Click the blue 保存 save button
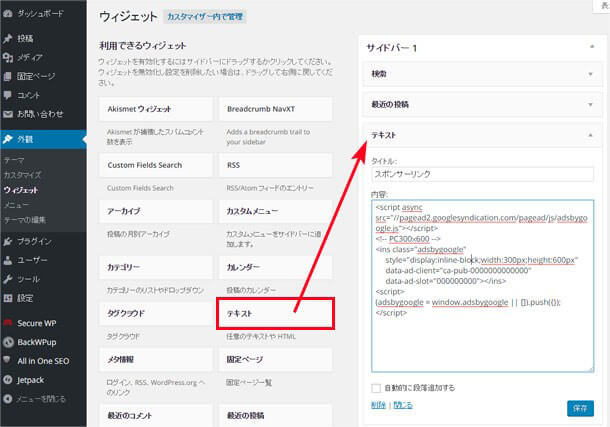The height and width of the screenshot is (427, 610). point(580,408)
